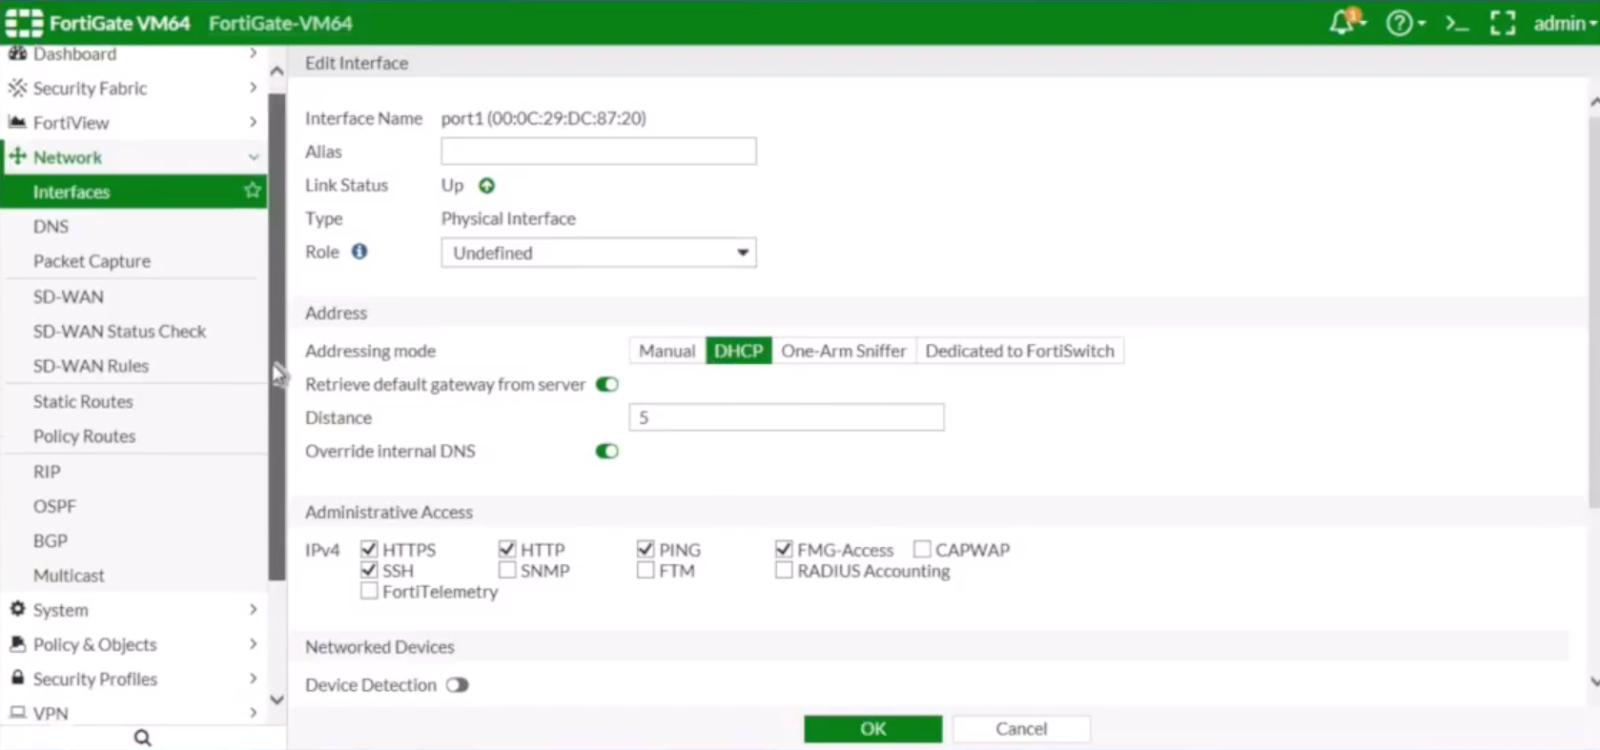1600x750 pixels.
Task: Toggle Retrieve default gateway from server
Action: point(607,384)
